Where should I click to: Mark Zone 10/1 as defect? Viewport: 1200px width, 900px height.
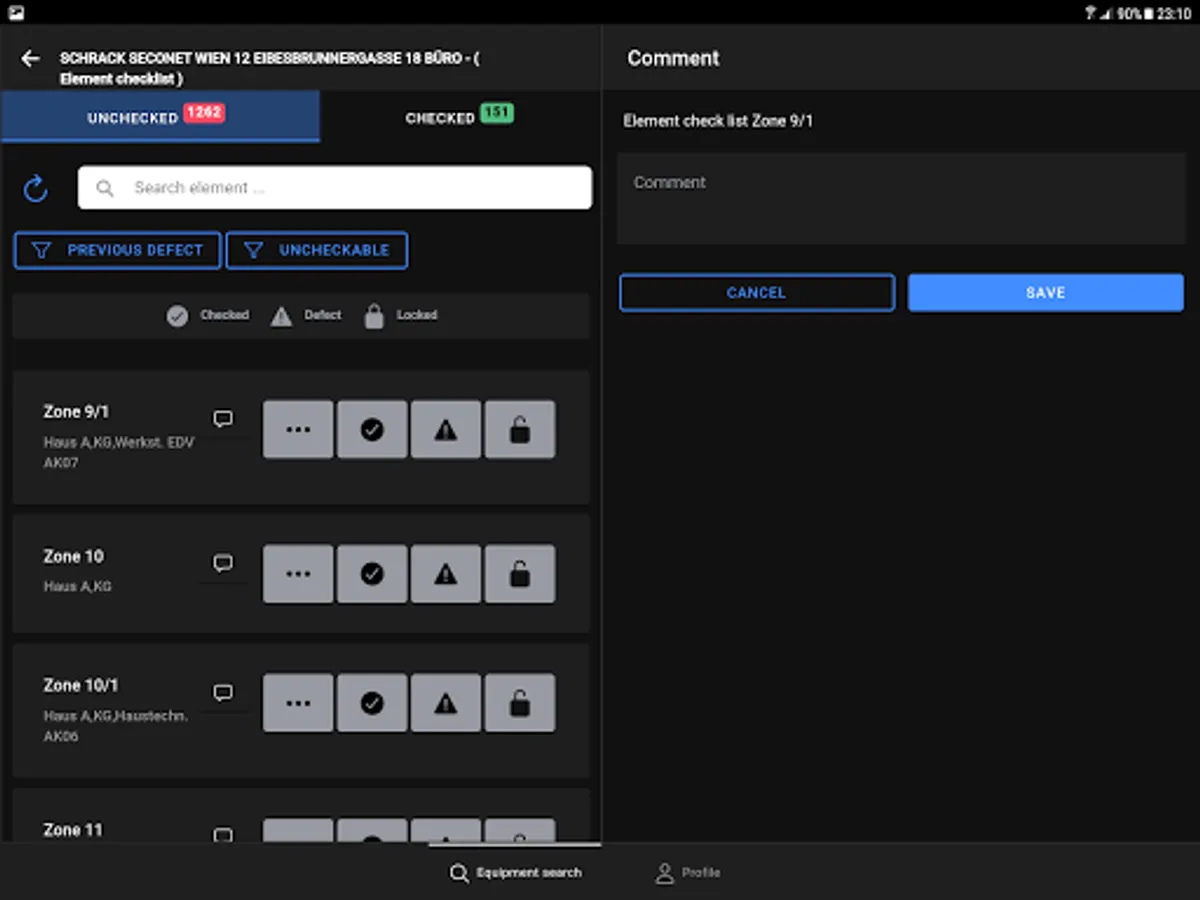point(446,703)
